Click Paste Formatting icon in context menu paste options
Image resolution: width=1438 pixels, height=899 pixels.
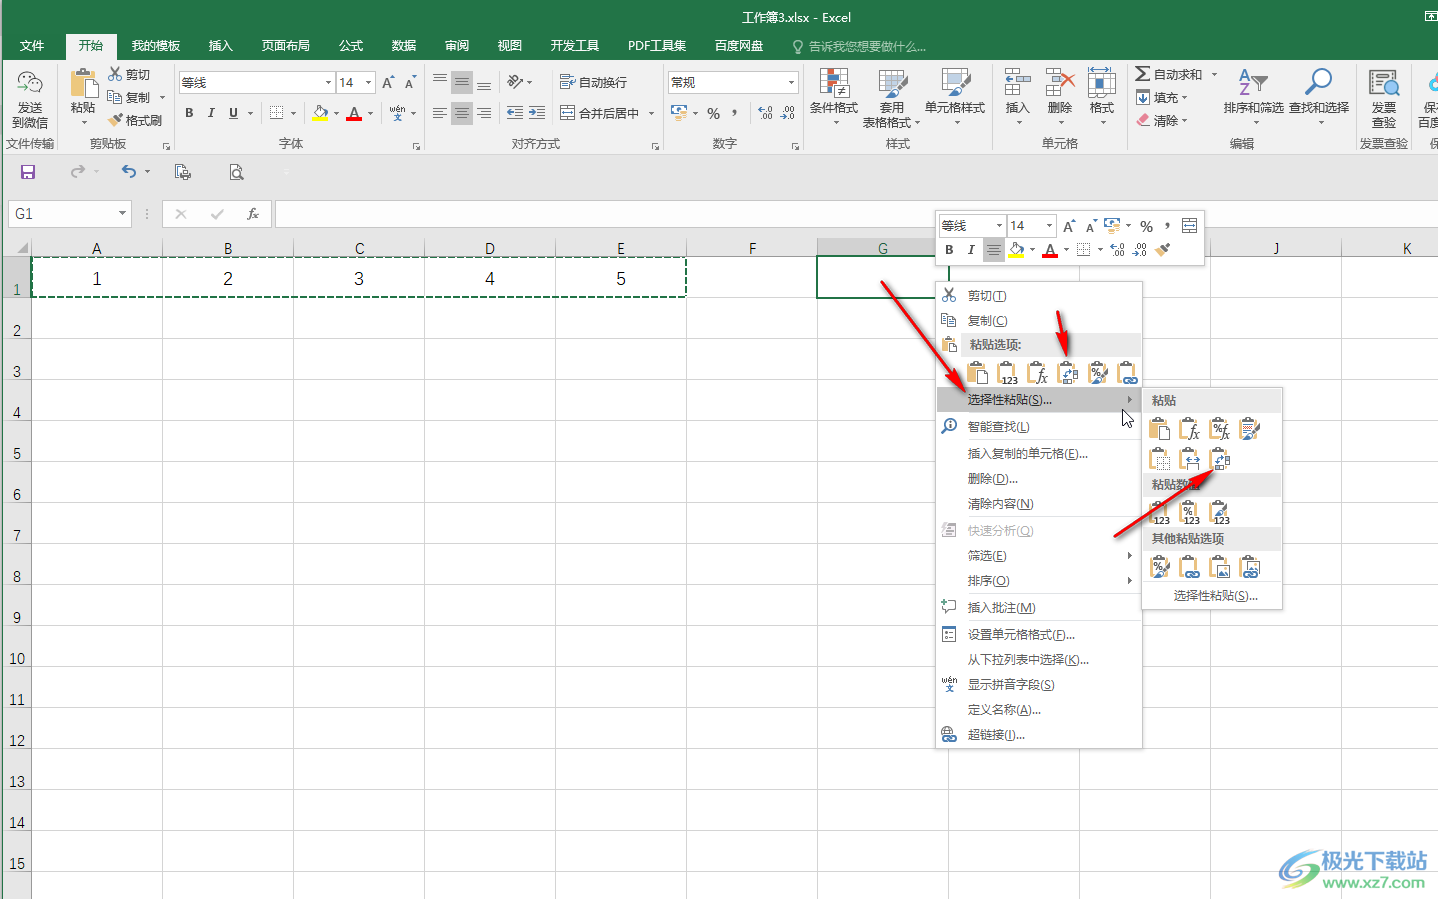point(1098,373)
